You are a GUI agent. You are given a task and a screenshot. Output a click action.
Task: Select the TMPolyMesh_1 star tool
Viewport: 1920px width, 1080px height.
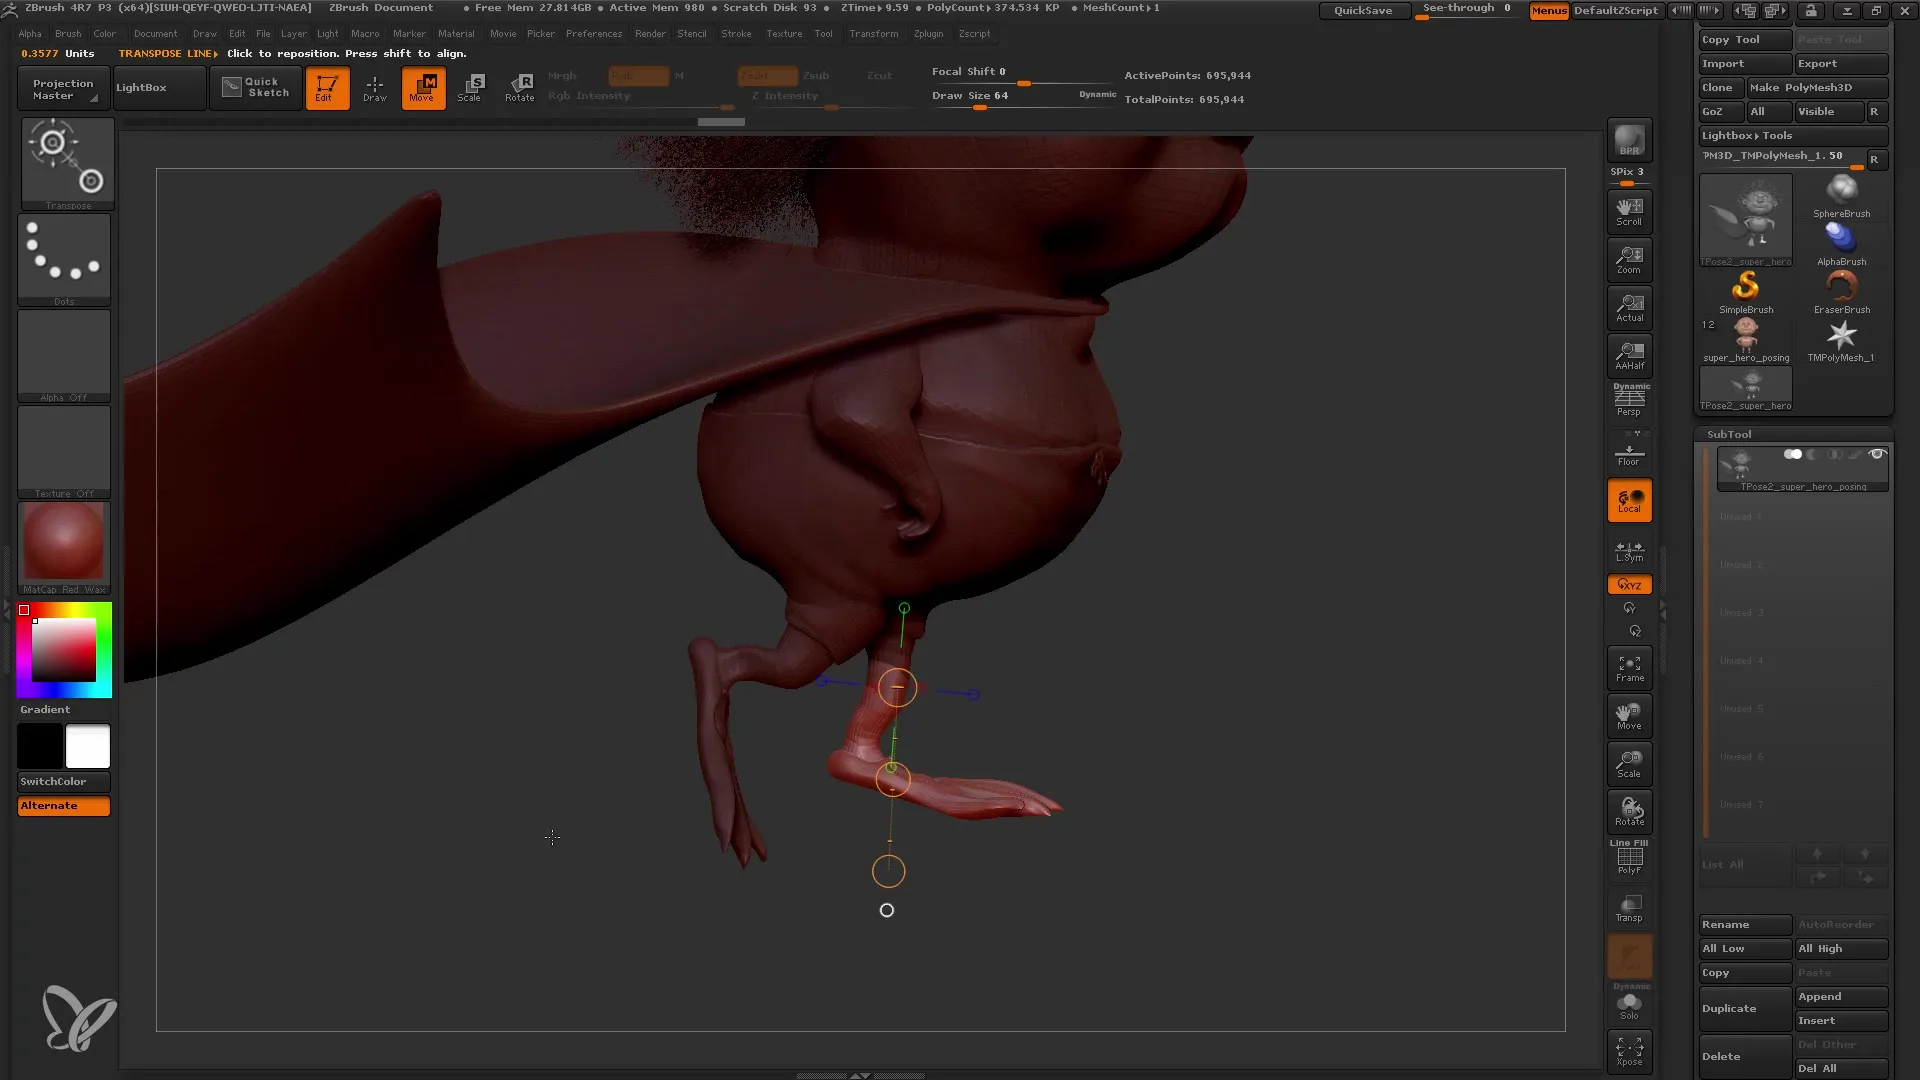pyautogui.click(x=1841, y=340)
